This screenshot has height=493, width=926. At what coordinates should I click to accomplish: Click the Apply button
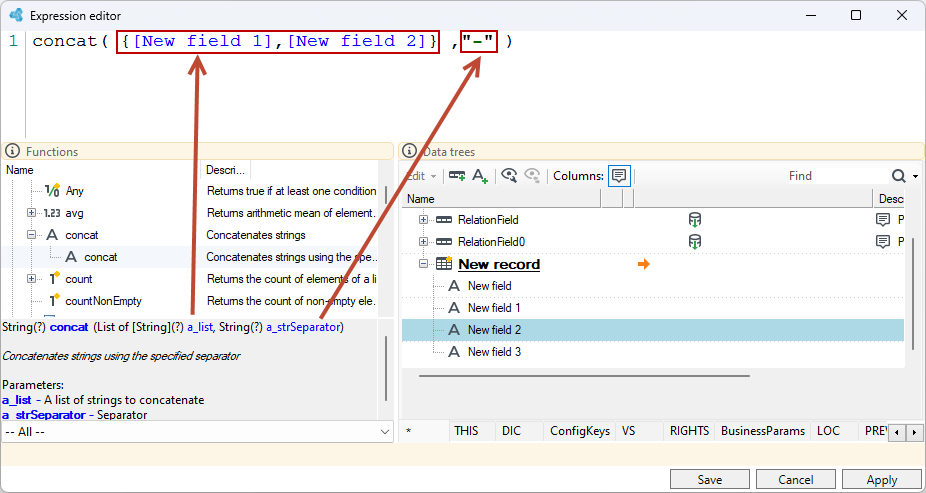coord(882,480)
